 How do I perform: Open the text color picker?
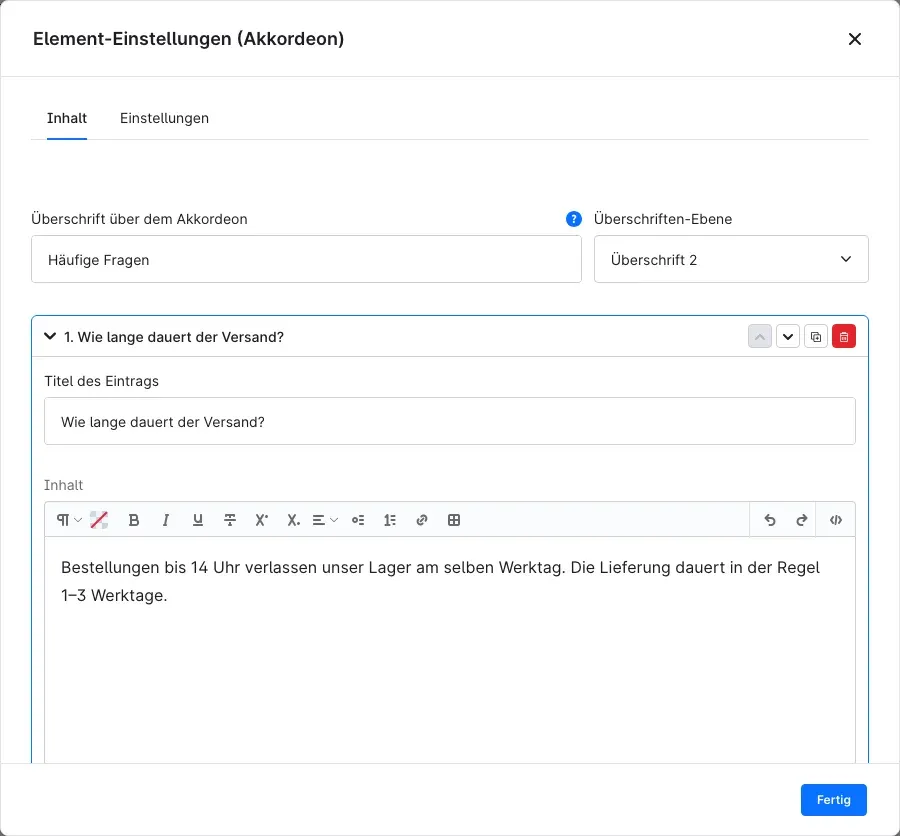pyautogui.click(x=99, y=520)
